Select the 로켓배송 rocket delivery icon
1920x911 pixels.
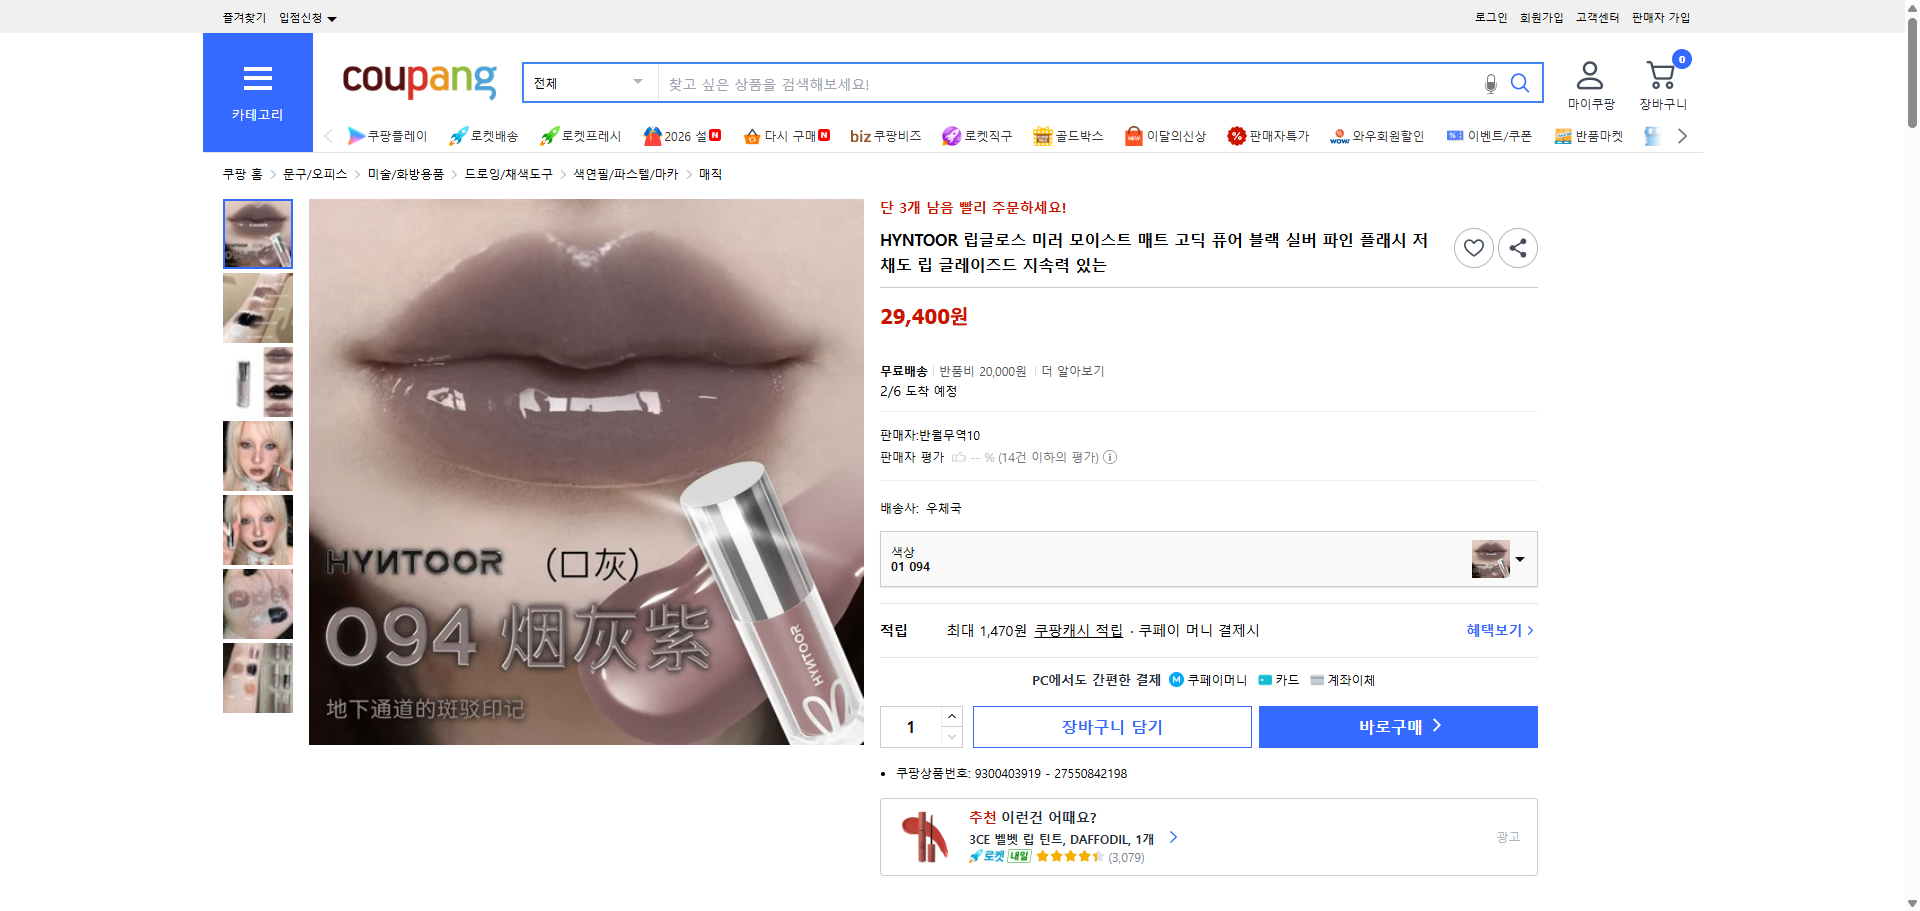[458, 135]
